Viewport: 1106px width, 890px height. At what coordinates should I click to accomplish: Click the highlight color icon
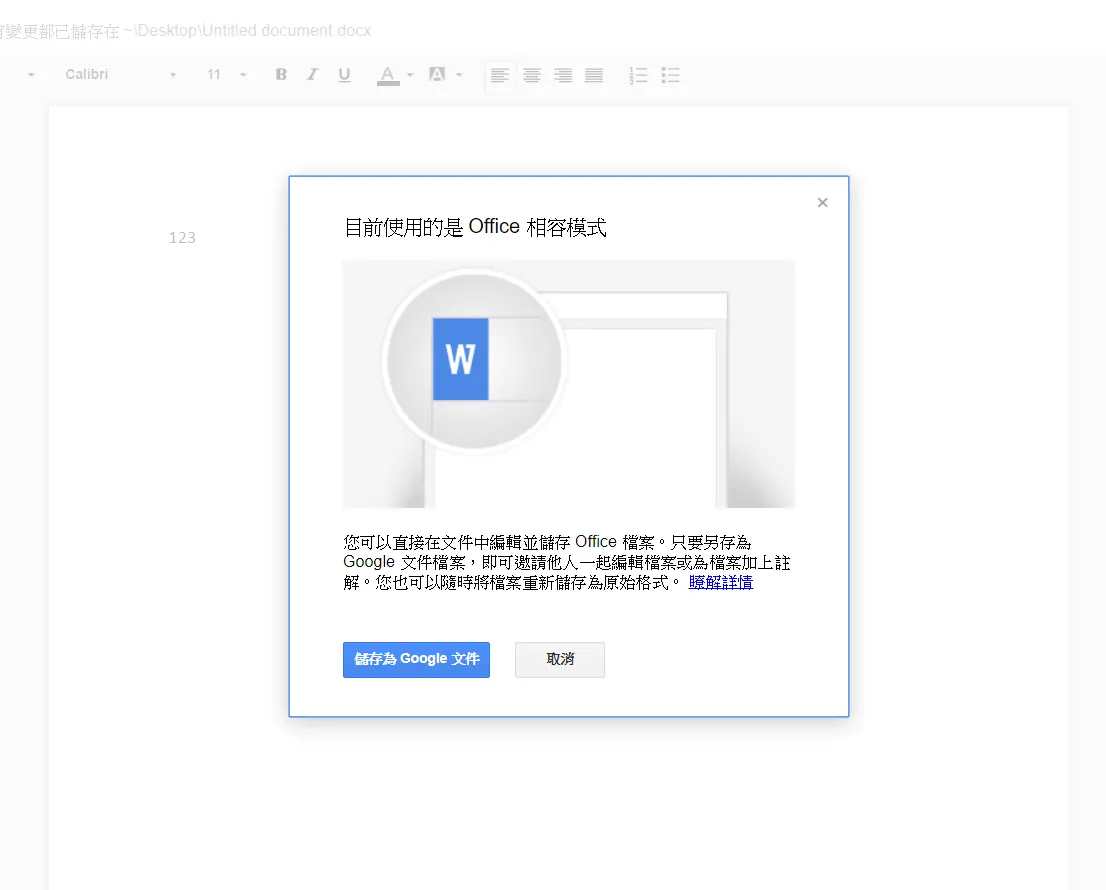pos(437,75)
